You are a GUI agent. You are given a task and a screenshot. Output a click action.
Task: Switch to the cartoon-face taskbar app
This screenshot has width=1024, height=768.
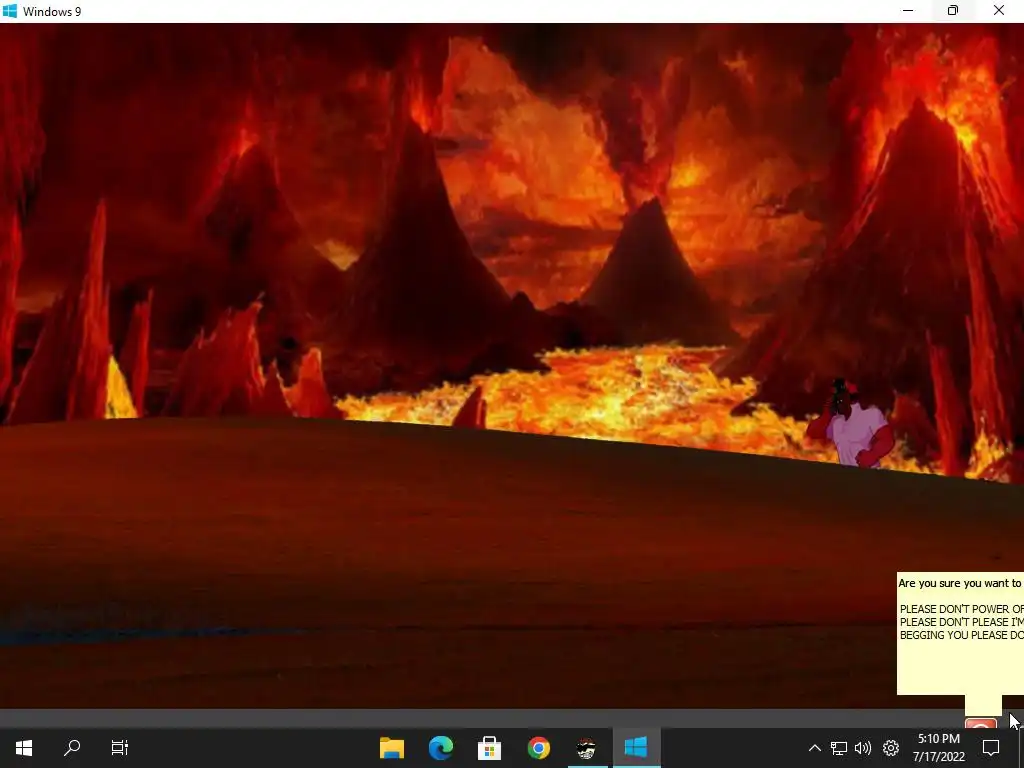point(586,748)
